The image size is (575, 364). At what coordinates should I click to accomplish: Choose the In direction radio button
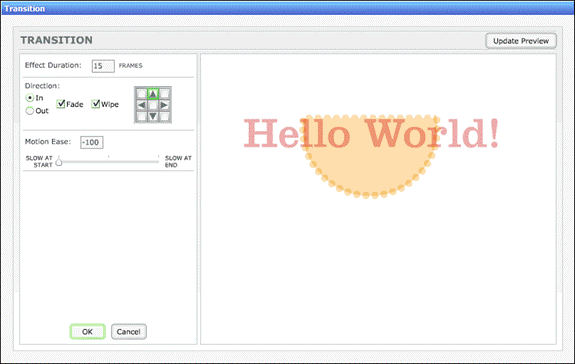coord(30,98)
